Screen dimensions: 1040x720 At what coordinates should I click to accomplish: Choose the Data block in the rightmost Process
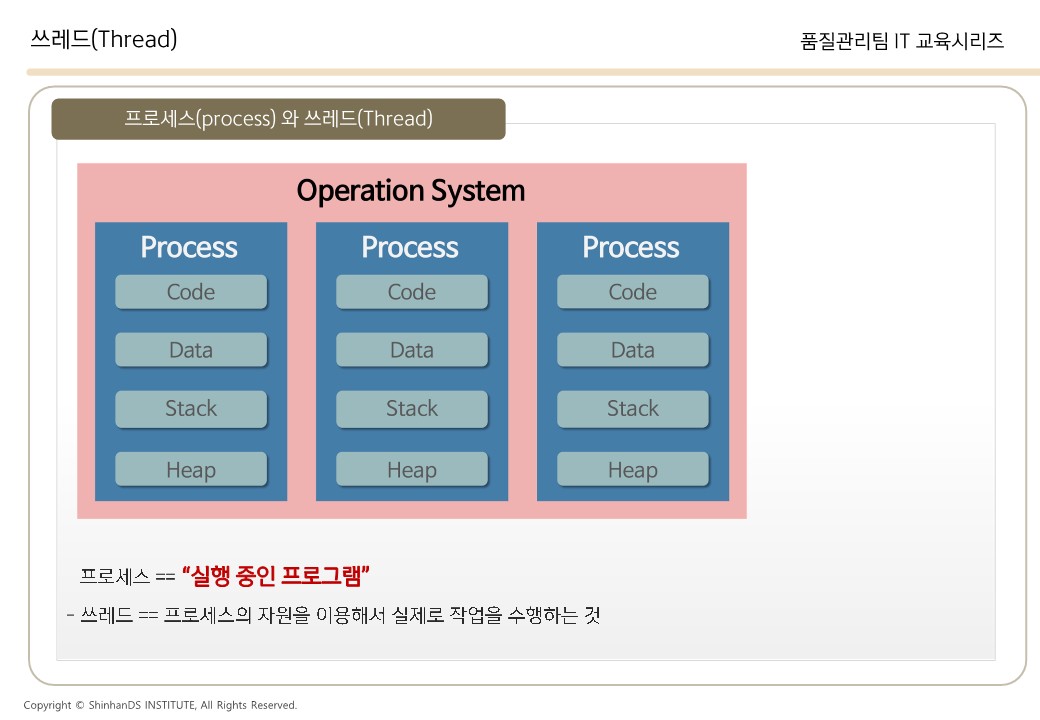click(633, 349)
